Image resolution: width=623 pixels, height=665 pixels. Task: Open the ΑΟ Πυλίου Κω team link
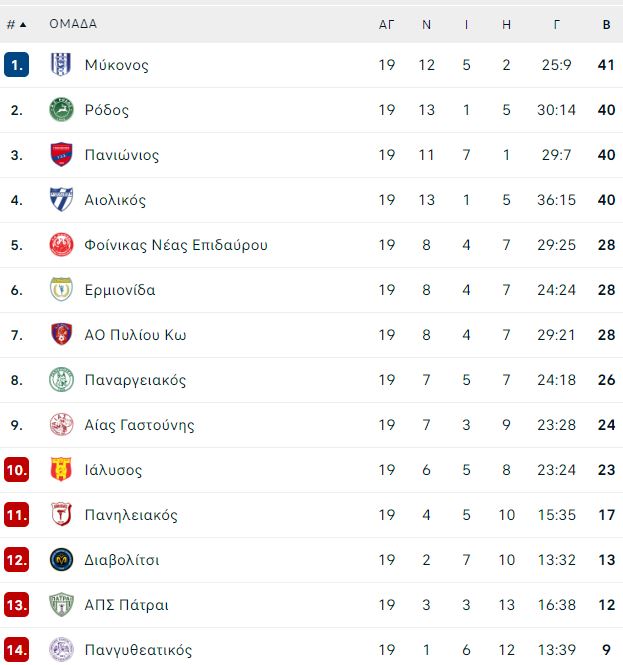tap(135, 335)
